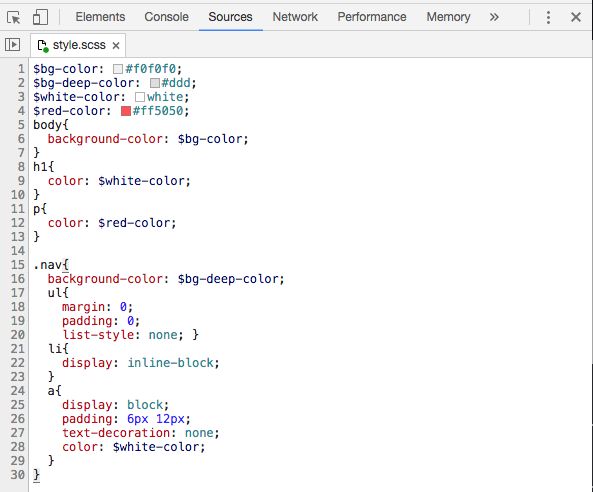This screenshot has width=593, height=492.
Task: Open the #f0f0f0 color swatch
Action: [x=118, y=69]
